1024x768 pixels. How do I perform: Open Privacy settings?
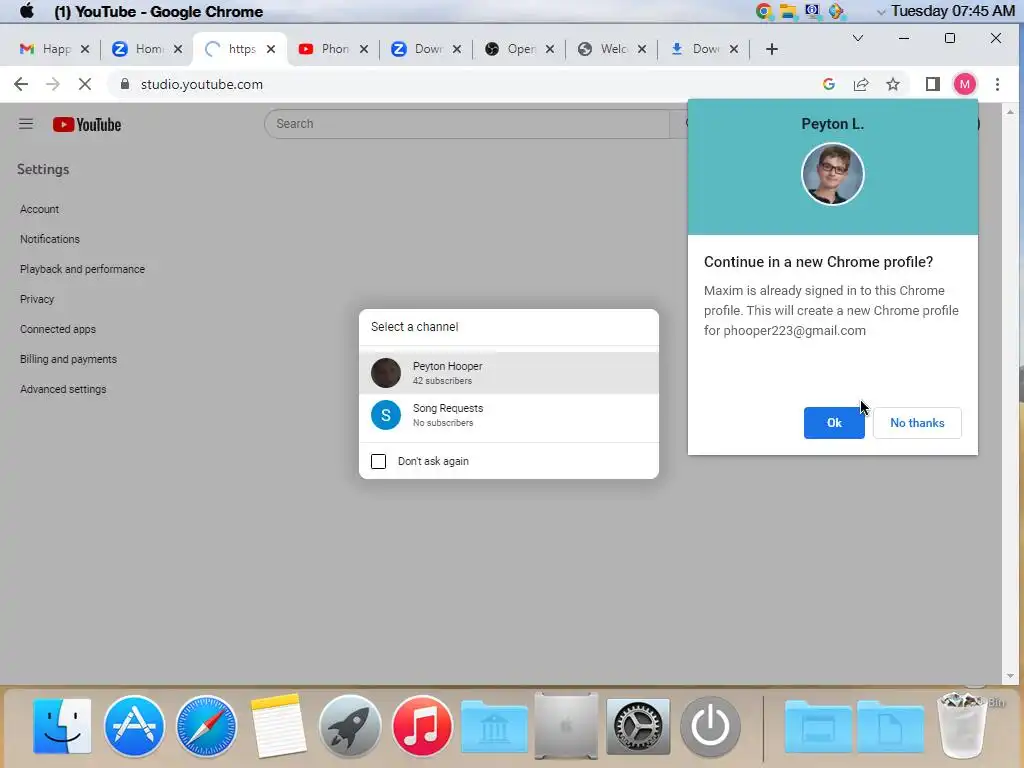point(37,299)
